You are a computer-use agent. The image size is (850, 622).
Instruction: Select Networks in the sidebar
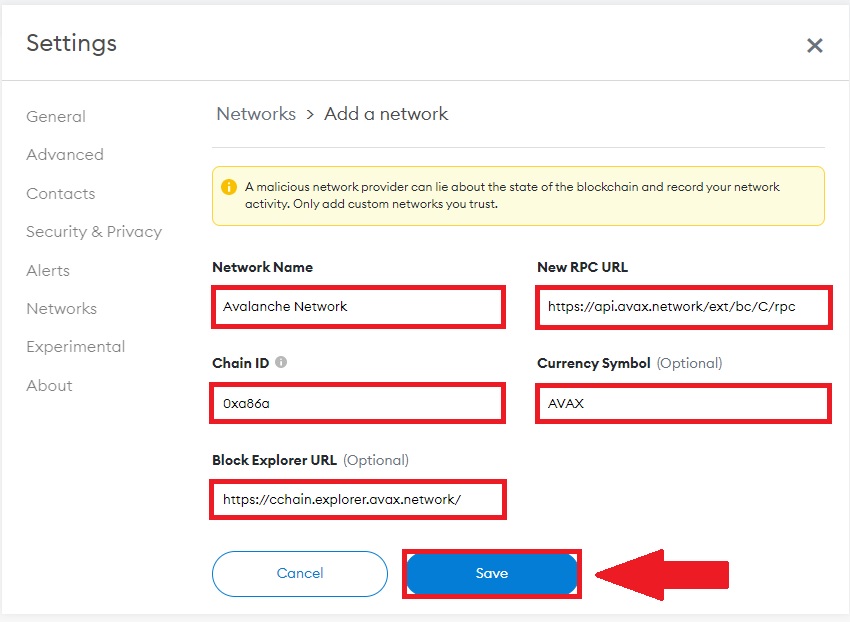pyautogui.click(x=61, y=309)
